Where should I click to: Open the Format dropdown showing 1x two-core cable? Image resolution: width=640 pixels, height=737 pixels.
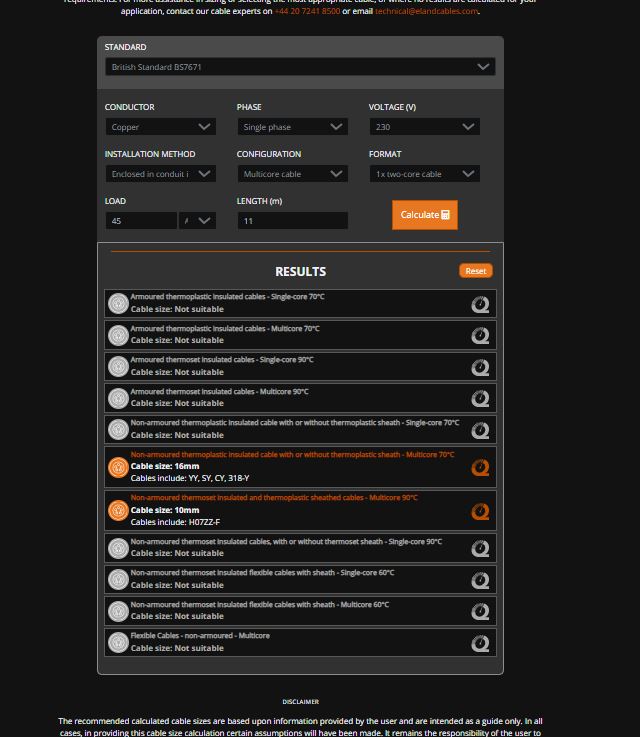pos(424,174)
